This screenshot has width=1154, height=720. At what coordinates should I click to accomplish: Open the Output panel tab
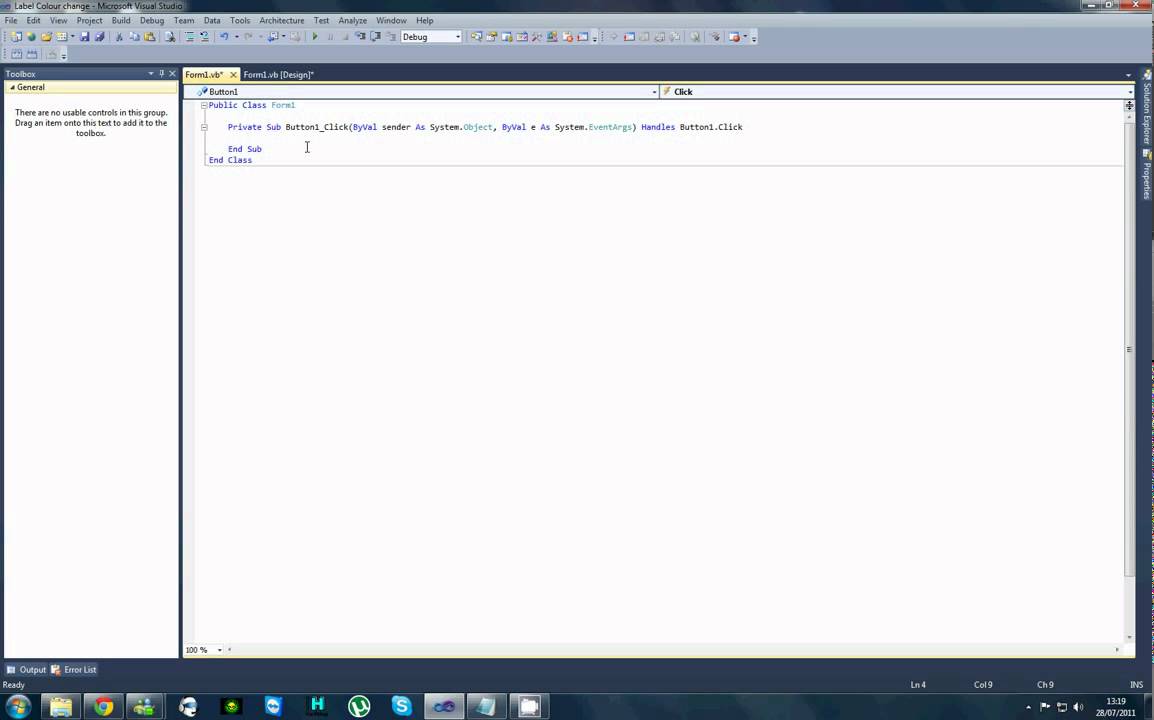[26, 670]
